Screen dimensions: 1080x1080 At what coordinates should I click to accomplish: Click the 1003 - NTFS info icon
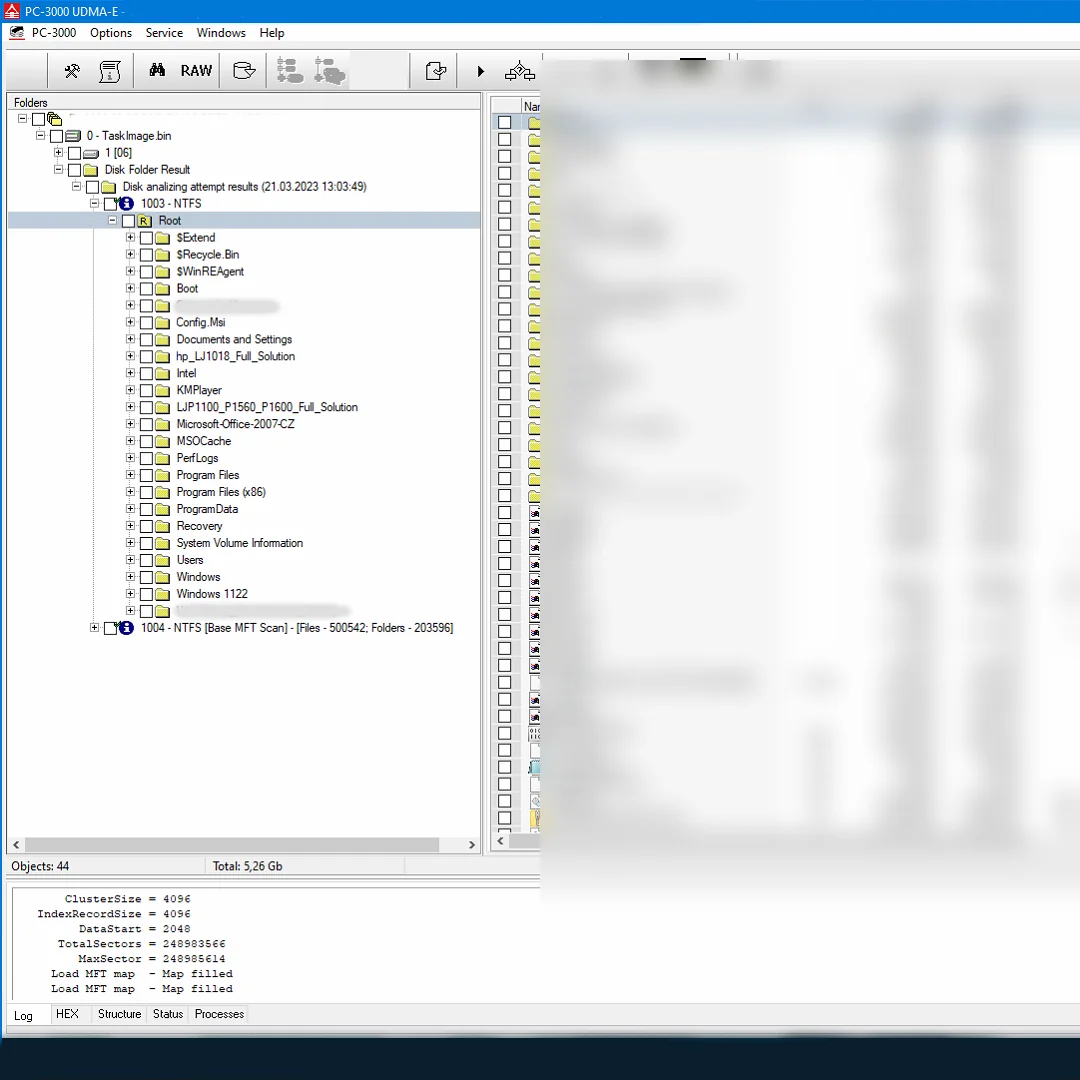click(x=126, y=204)
